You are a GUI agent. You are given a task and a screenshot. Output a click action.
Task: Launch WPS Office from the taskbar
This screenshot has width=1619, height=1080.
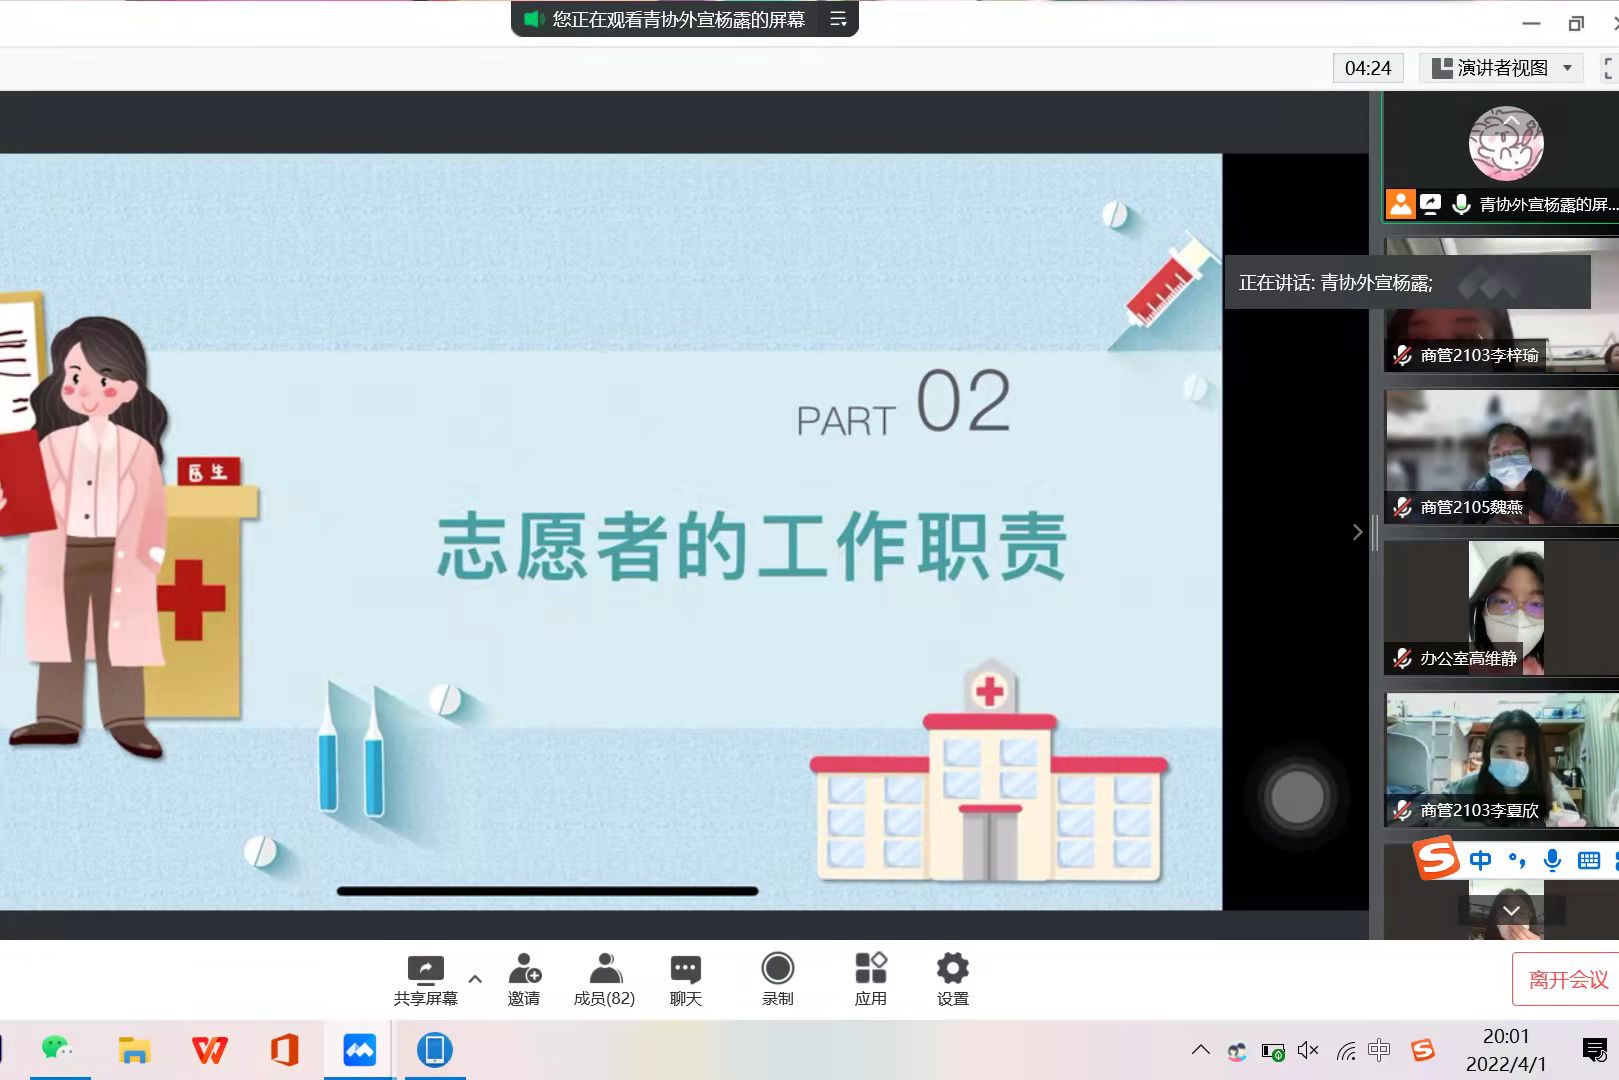pos(209,1050)
